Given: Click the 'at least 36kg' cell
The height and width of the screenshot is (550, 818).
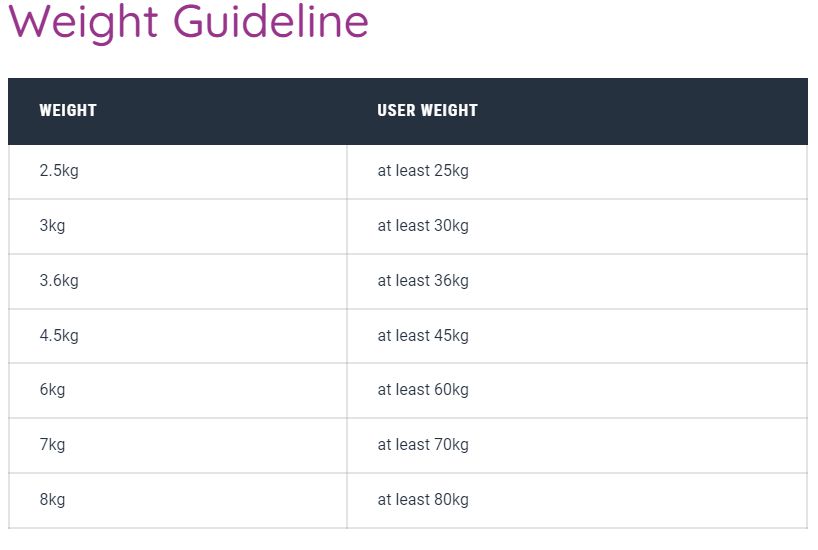Looking at the screenshot, I should [423, 281].
